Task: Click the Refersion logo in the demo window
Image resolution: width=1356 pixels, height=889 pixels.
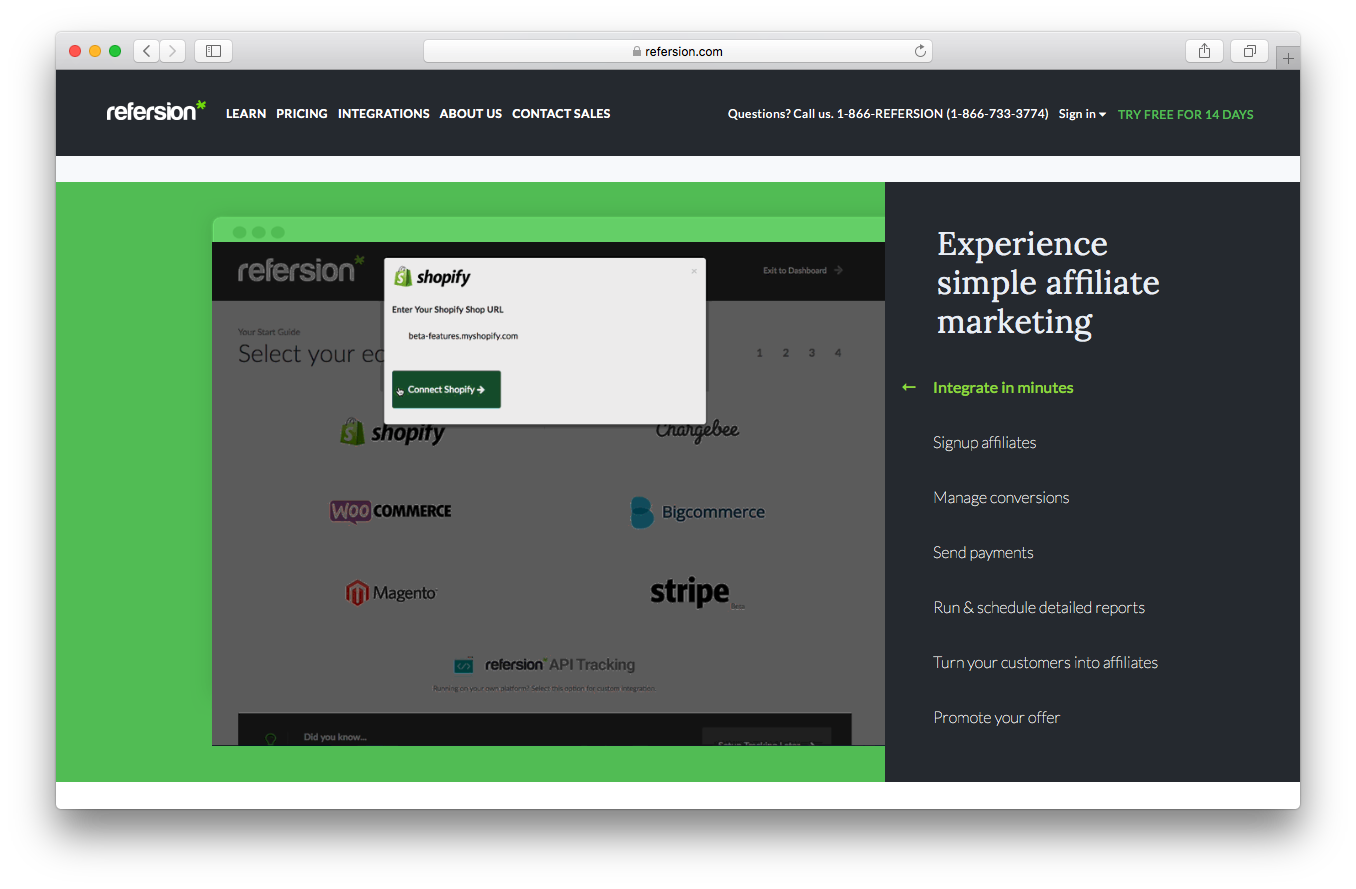Action: click(301, 269)
